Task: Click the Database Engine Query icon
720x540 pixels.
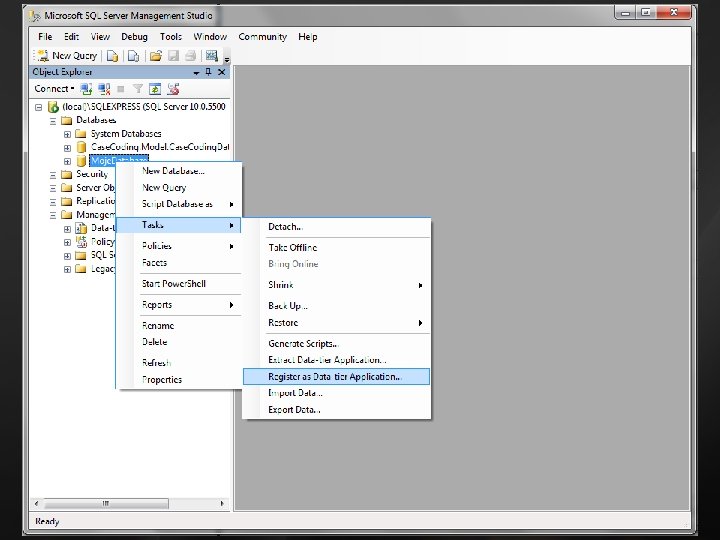Action: 112,56
